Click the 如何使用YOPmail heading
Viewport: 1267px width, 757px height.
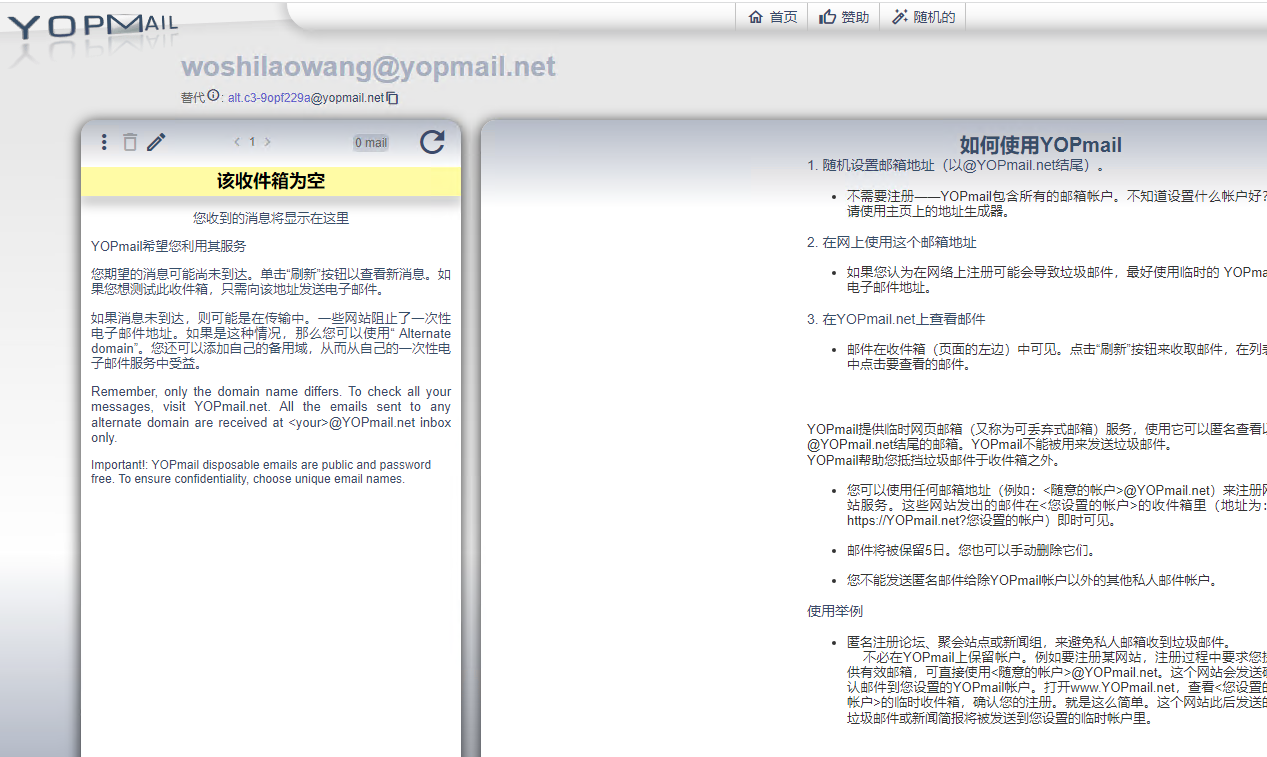pos(1041,145)
